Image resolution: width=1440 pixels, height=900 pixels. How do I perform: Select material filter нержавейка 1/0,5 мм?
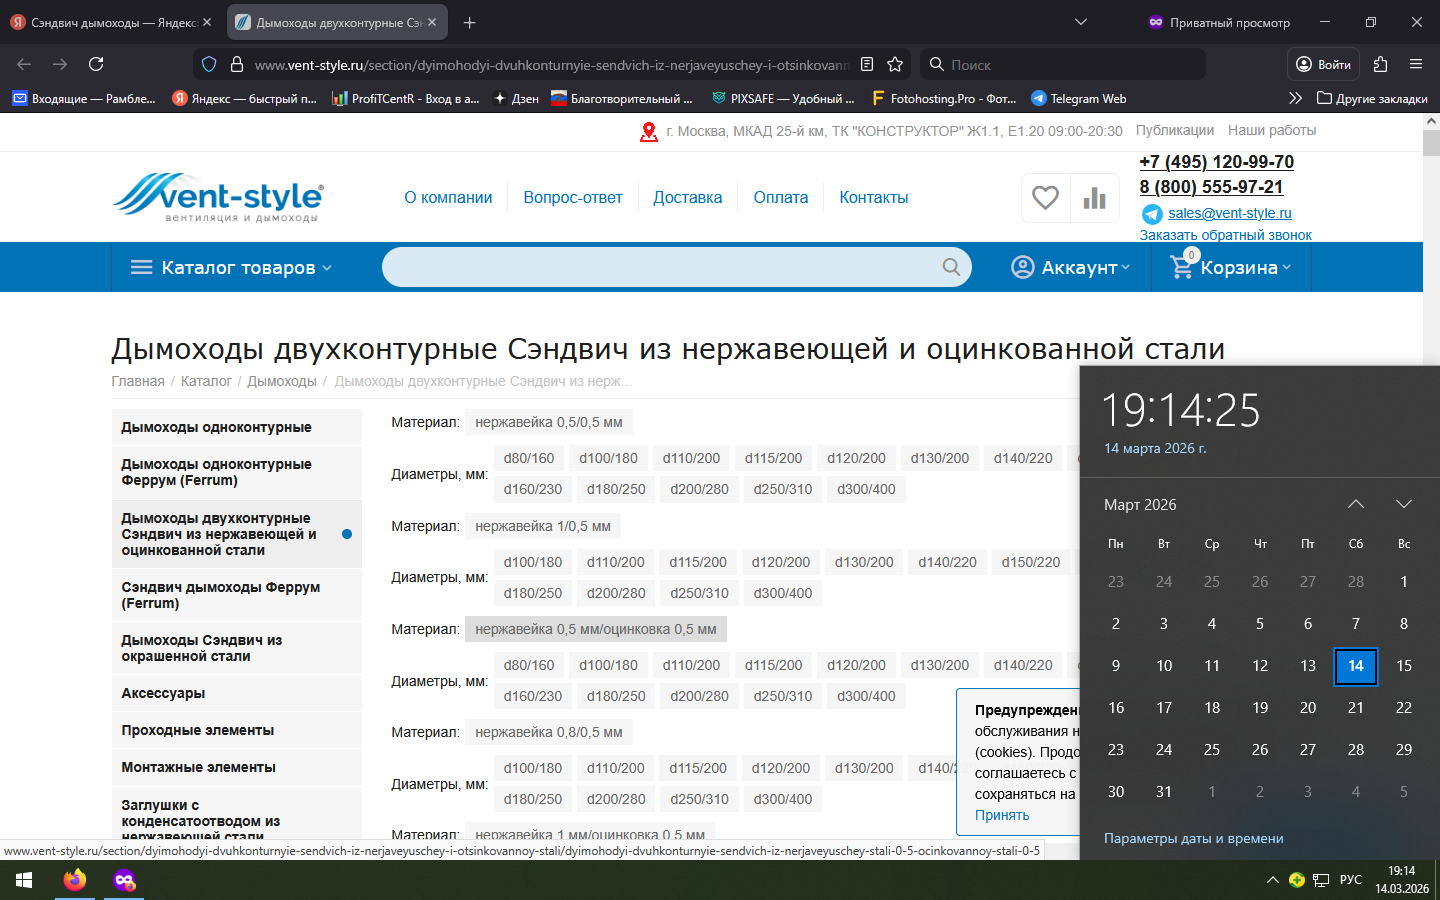click(542, 526)
